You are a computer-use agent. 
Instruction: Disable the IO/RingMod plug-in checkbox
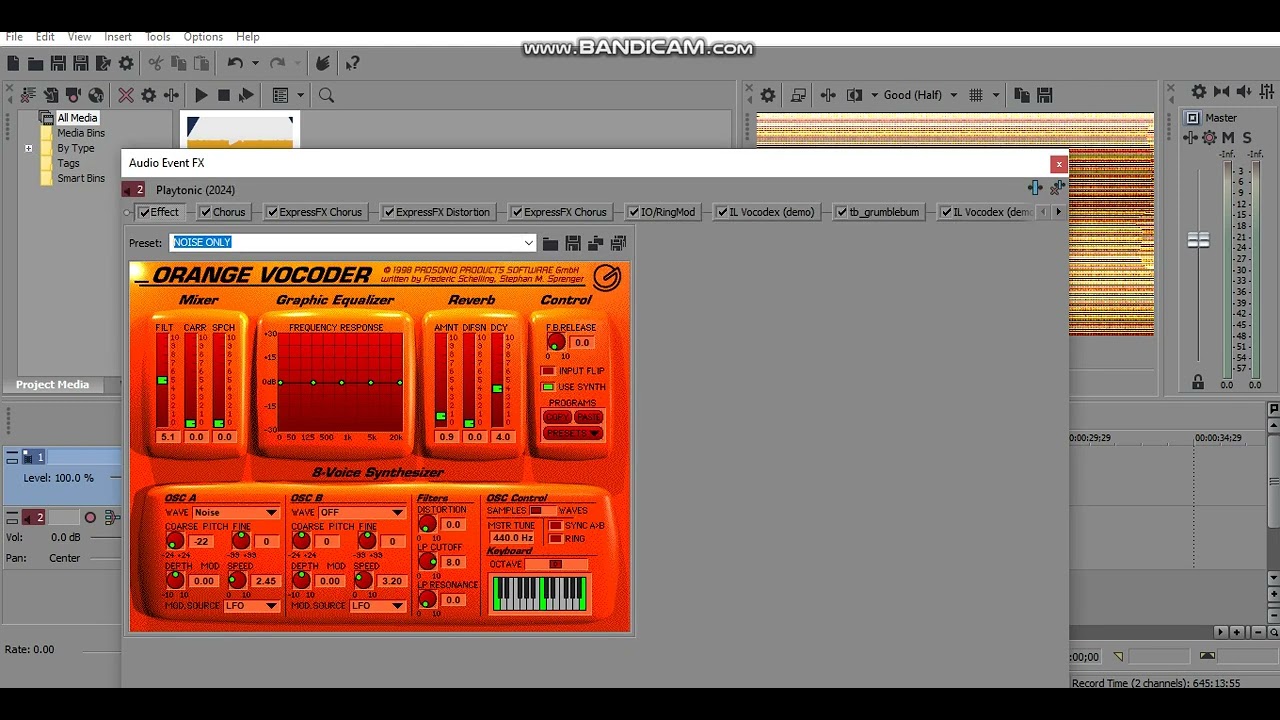(633, 212)
